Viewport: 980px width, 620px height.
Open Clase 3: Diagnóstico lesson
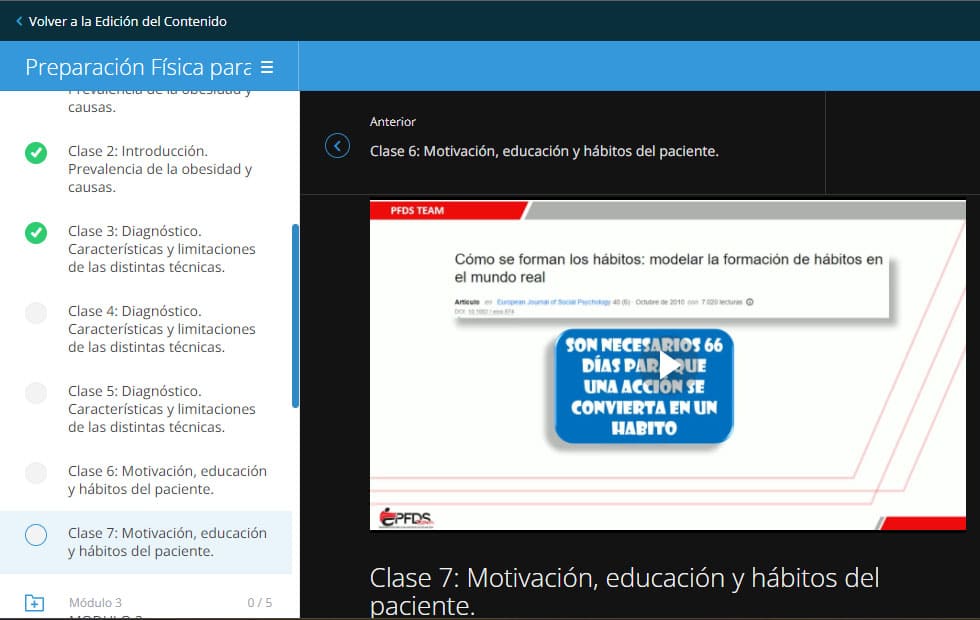162,249
